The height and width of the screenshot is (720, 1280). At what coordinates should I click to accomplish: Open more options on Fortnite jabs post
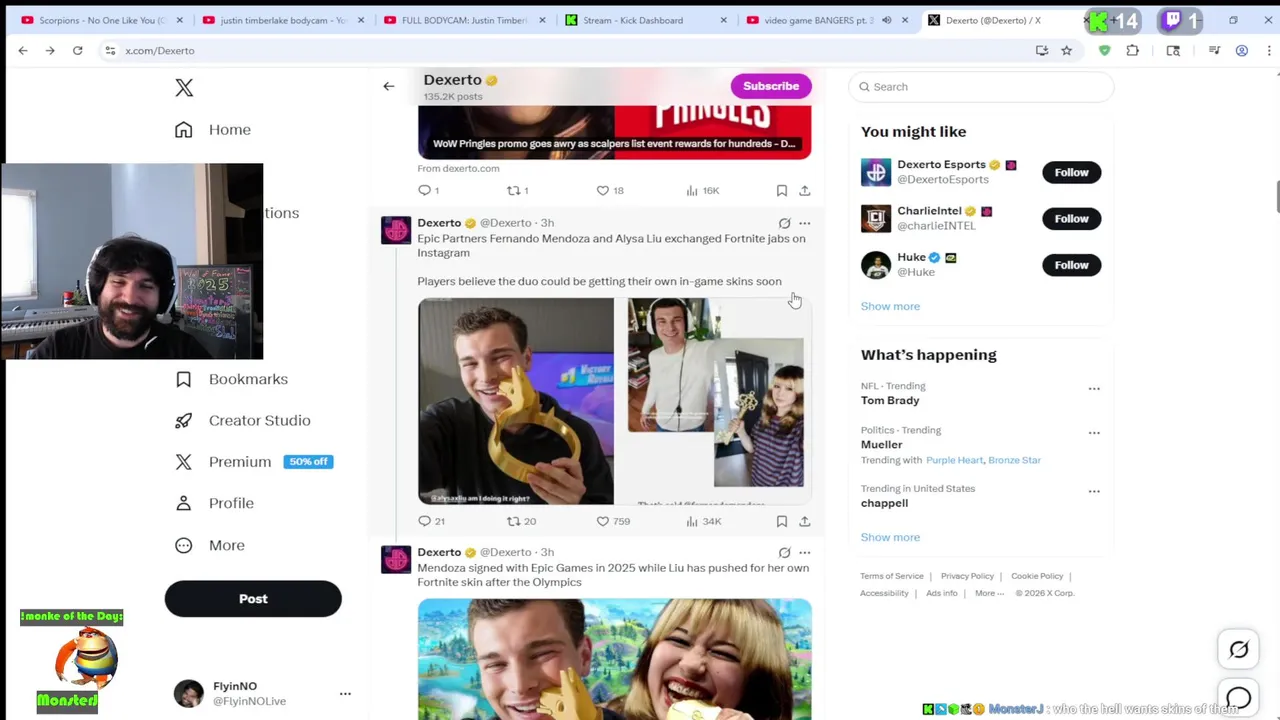click(x=804, y=223)
